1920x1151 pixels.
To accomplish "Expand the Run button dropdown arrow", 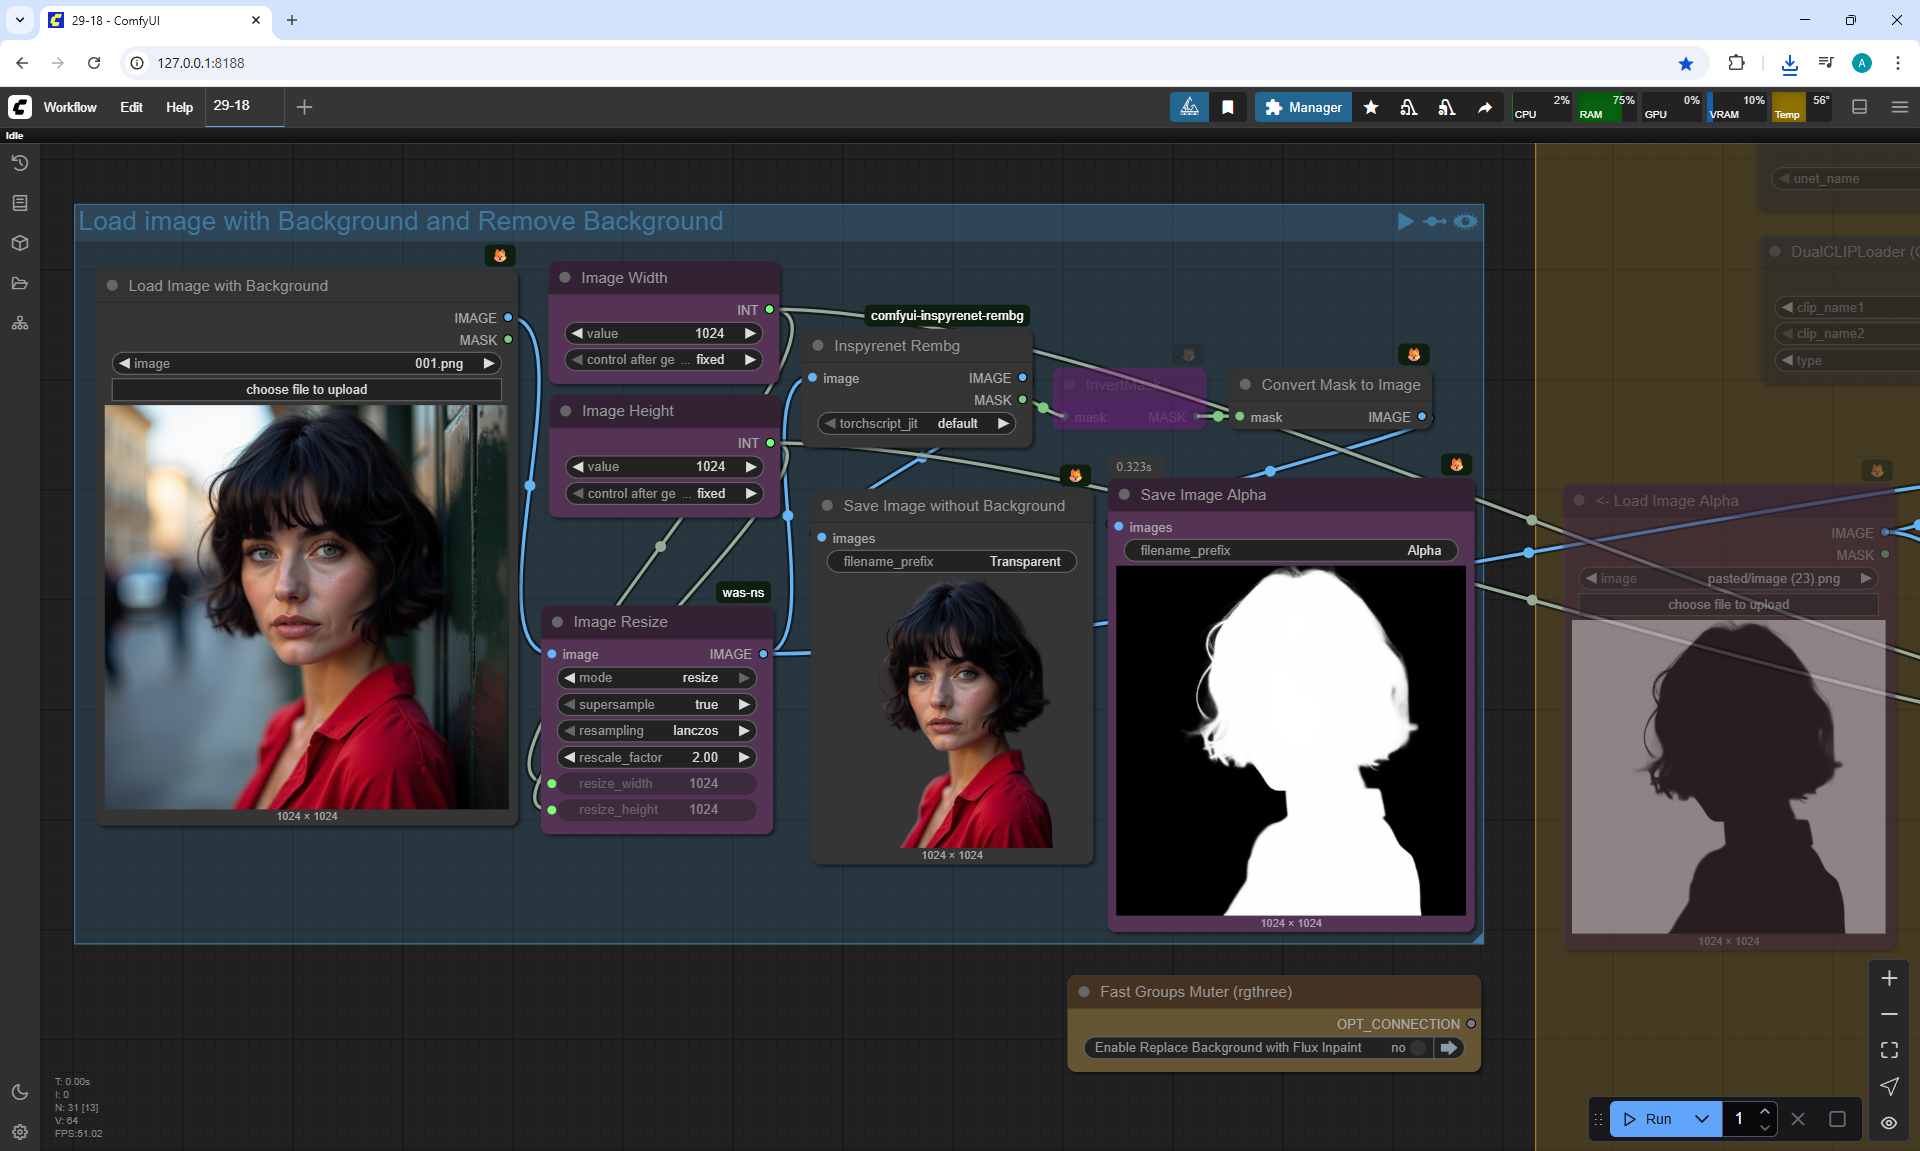I will 1702,1119.
